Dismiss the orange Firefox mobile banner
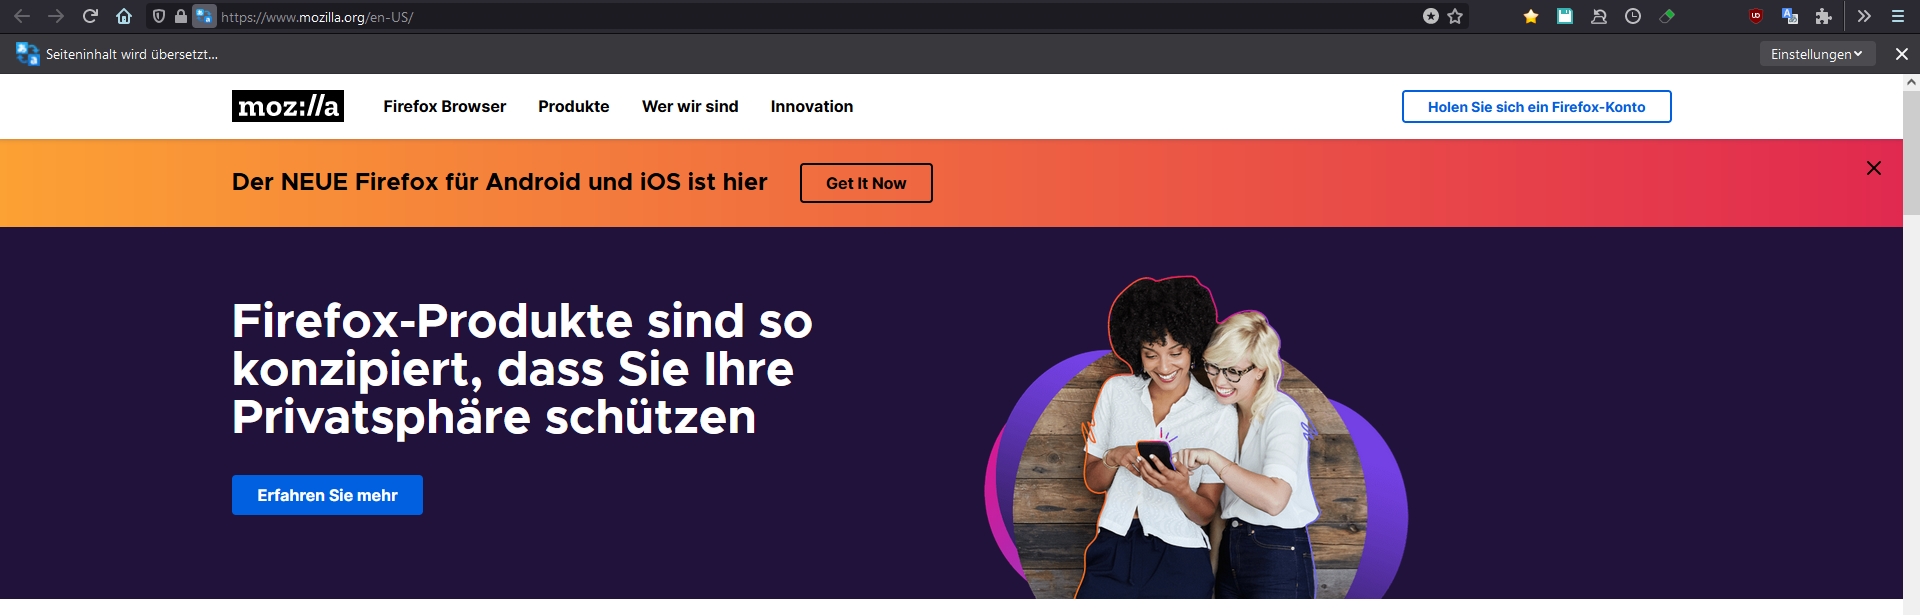Screen dimensions: 1920x615 (1874, 168)
